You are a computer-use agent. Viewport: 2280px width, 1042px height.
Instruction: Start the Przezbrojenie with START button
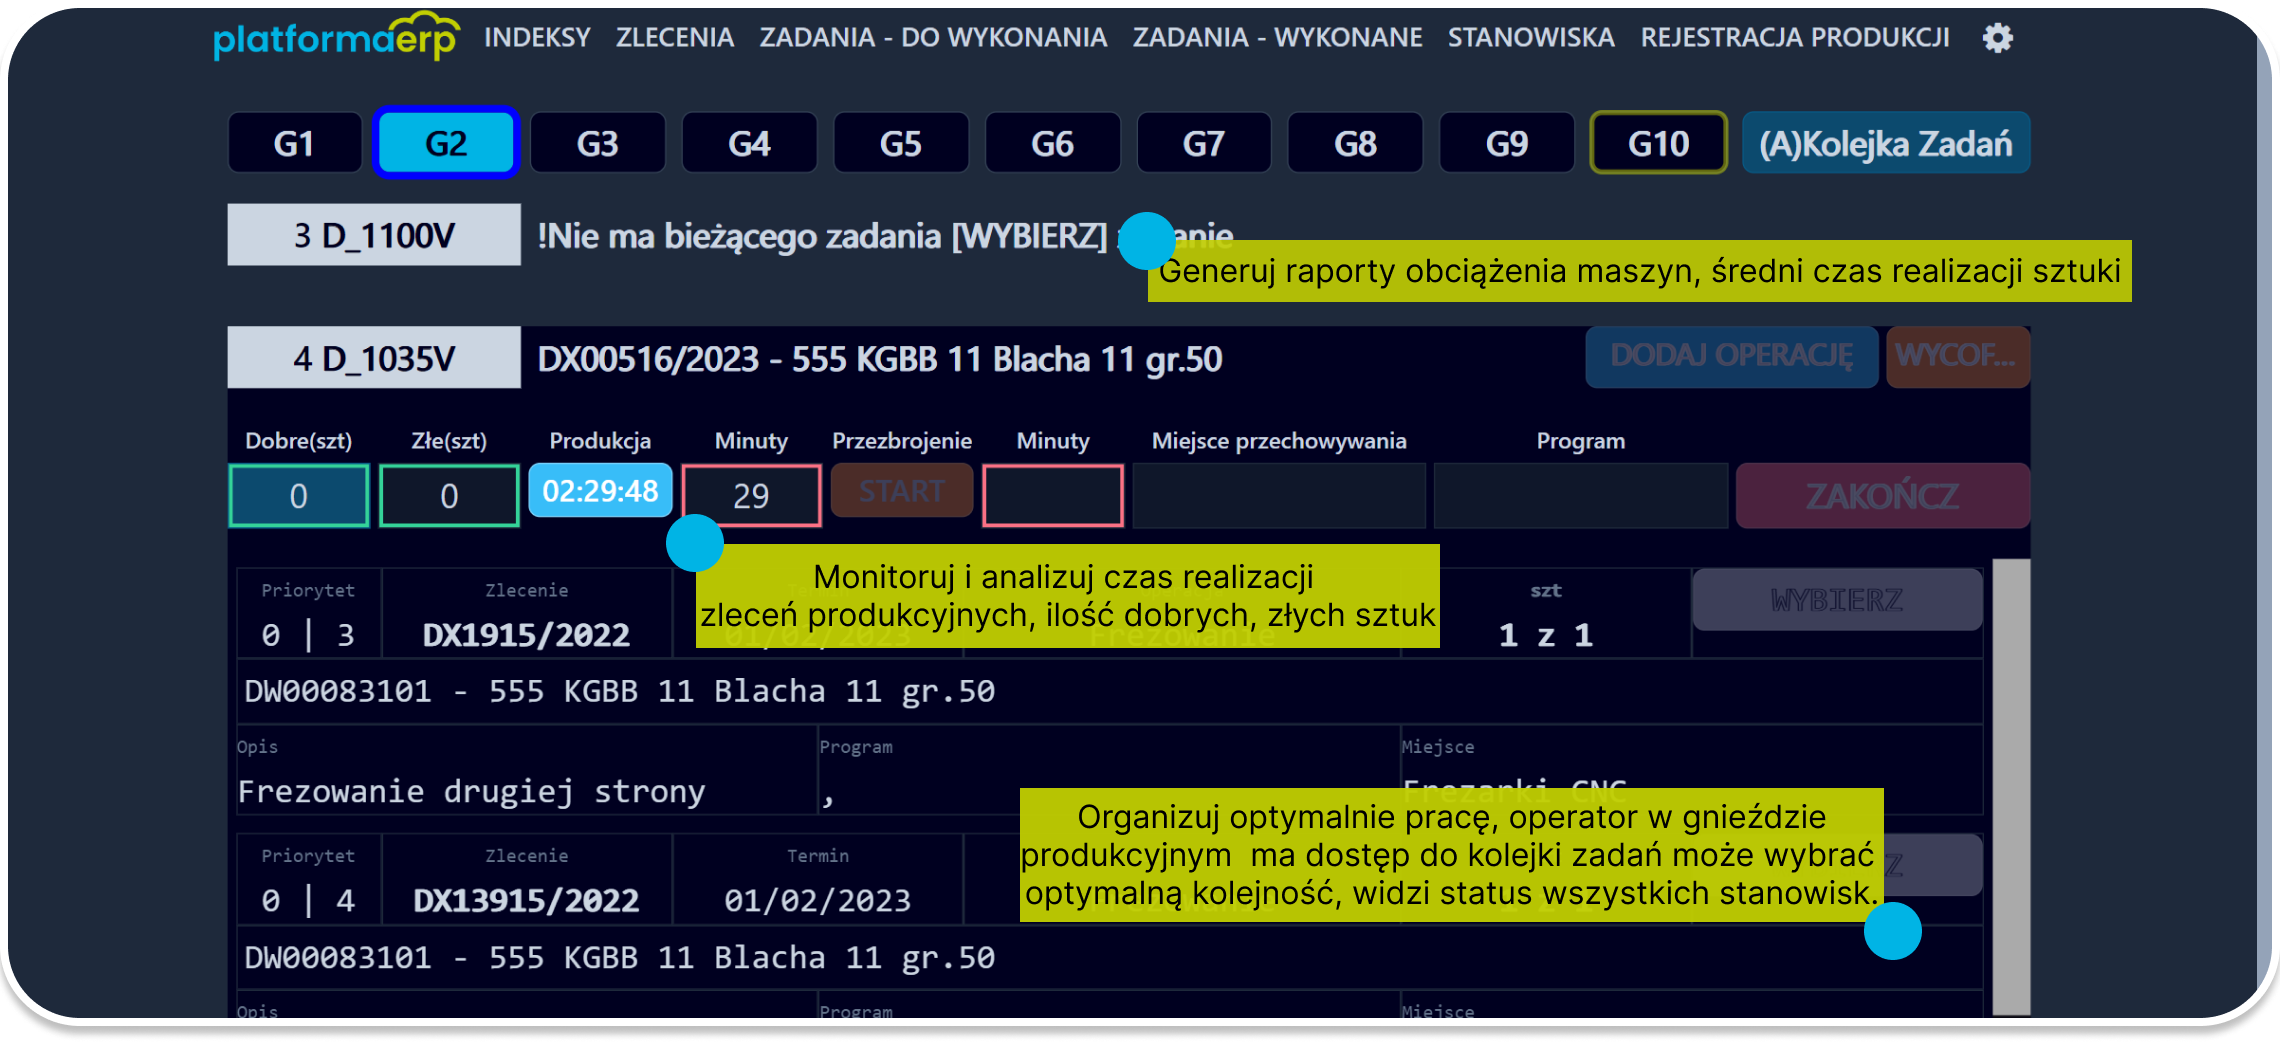(900, 491)
